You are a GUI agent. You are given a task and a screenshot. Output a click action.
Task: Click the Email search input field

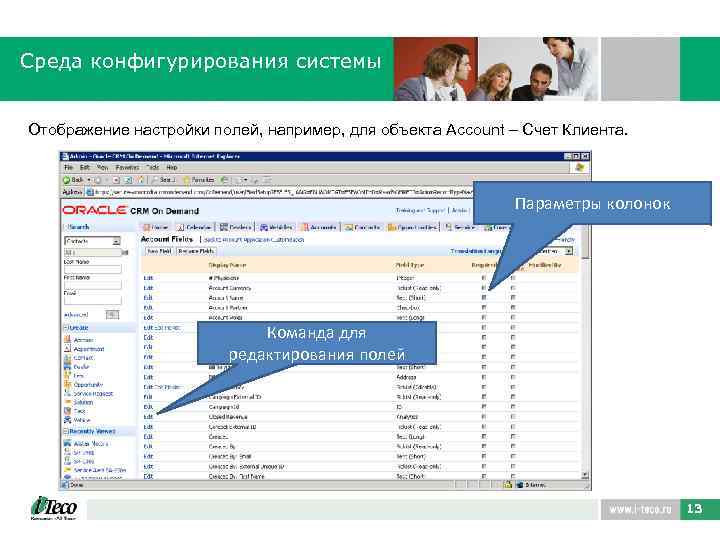point(93,300)
